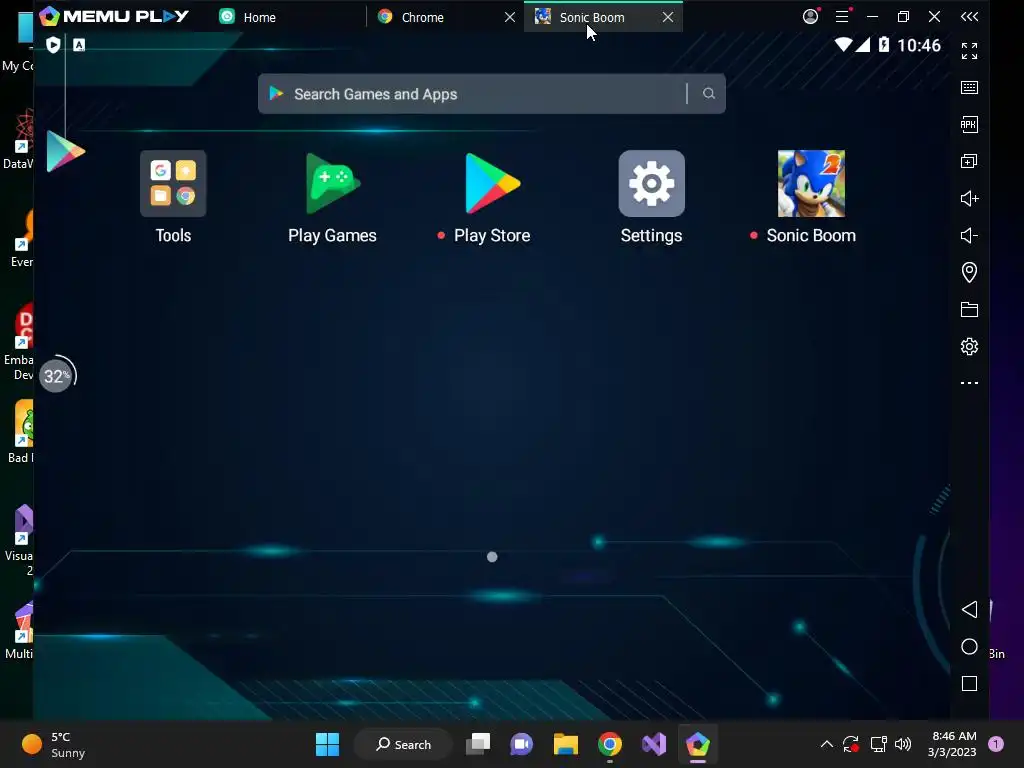Close the Chrome tab

click(x=510, y=17)
